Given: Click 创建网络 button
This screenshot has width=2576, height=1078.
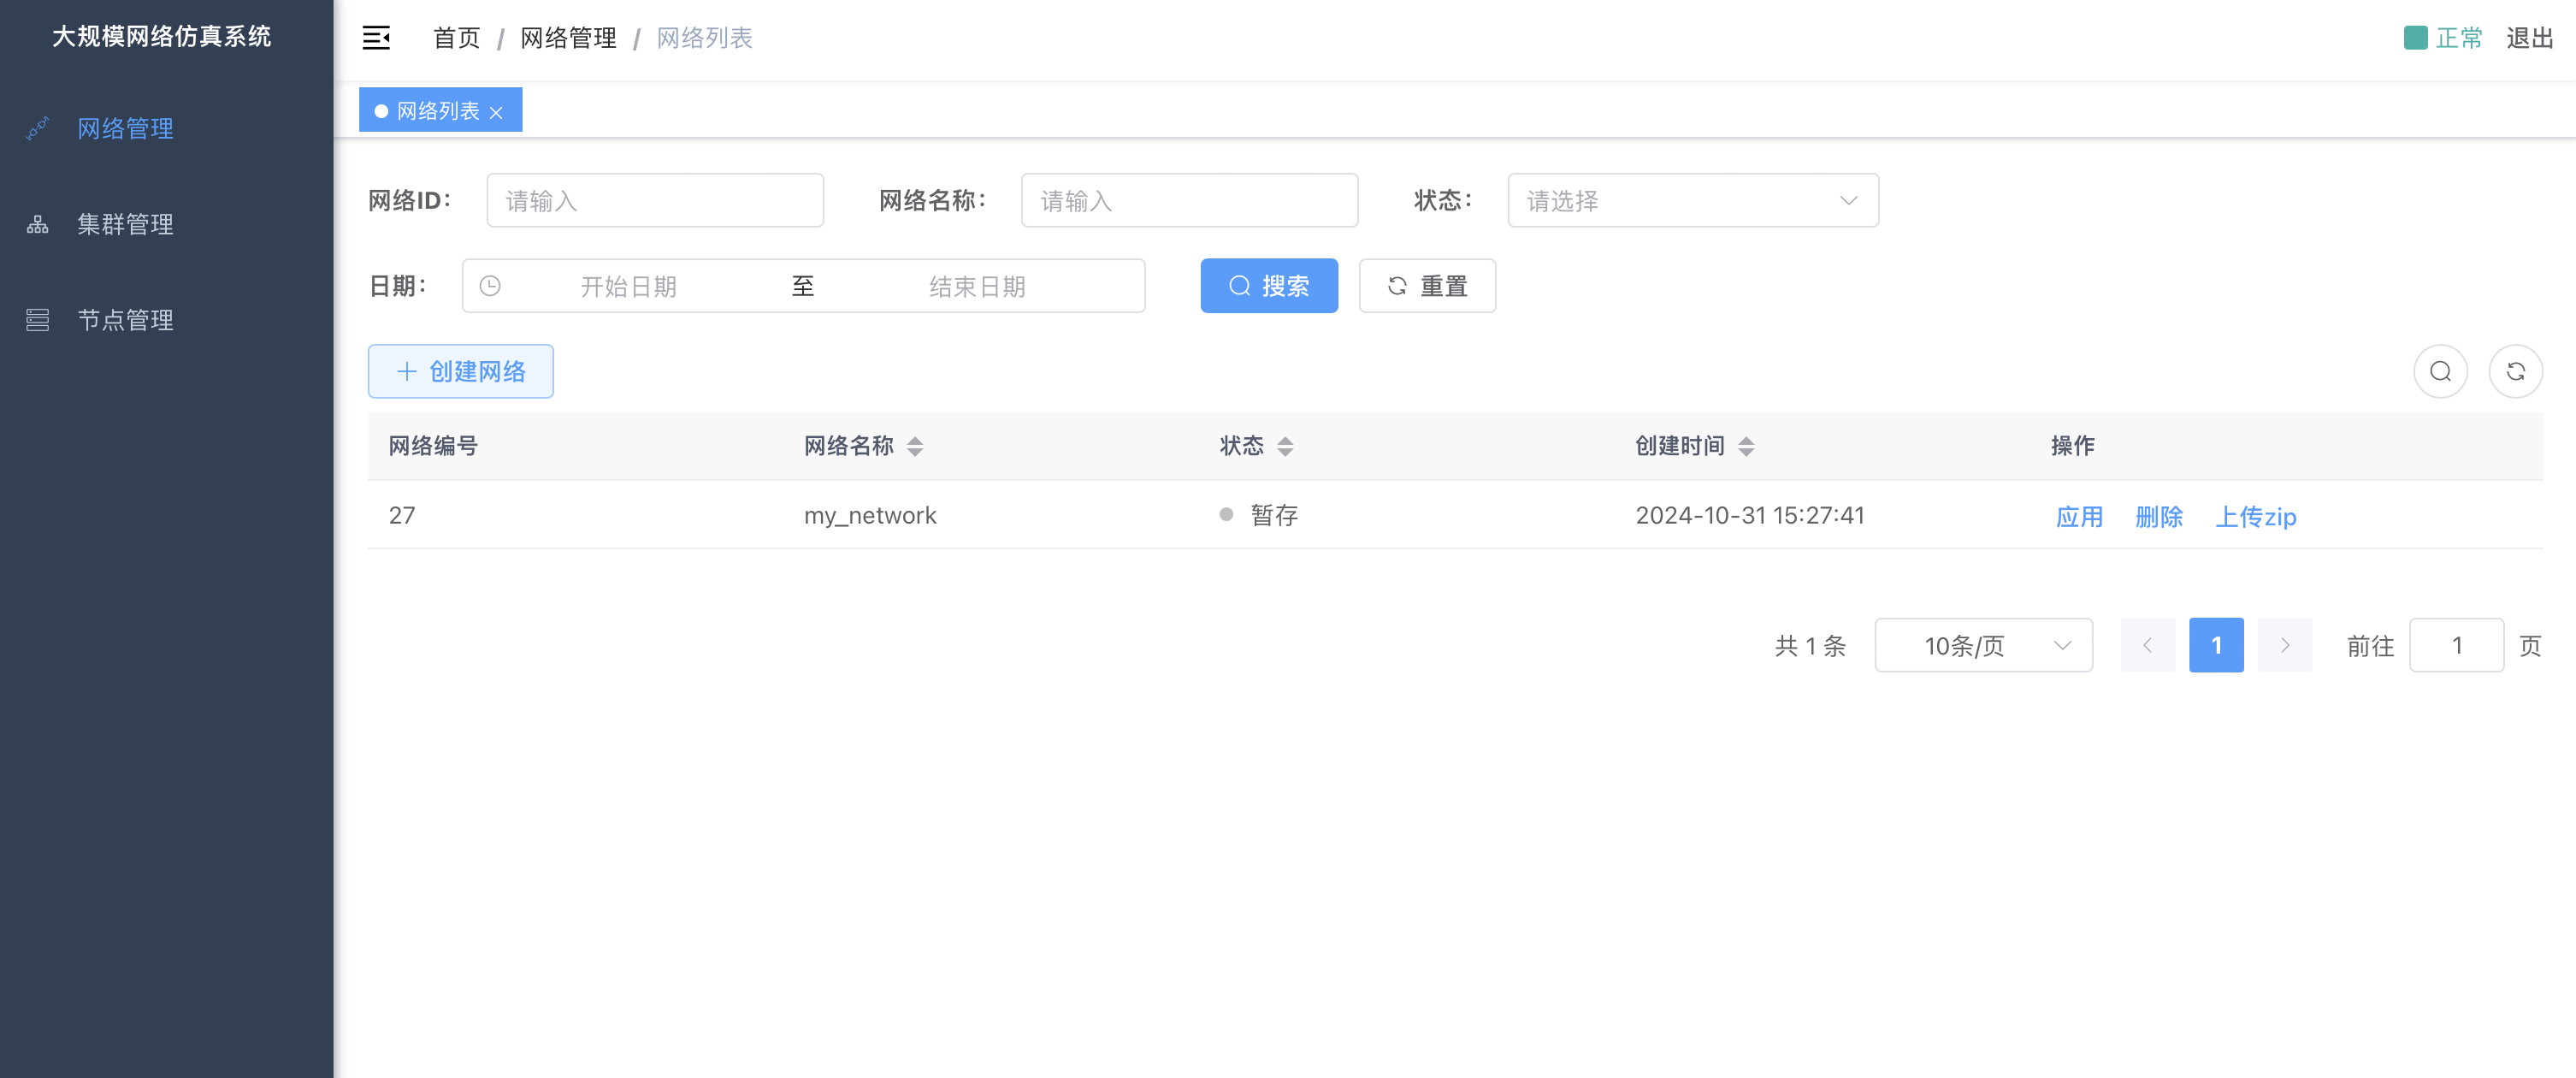Looking at the screenshot, I should (x=460, y=371).
